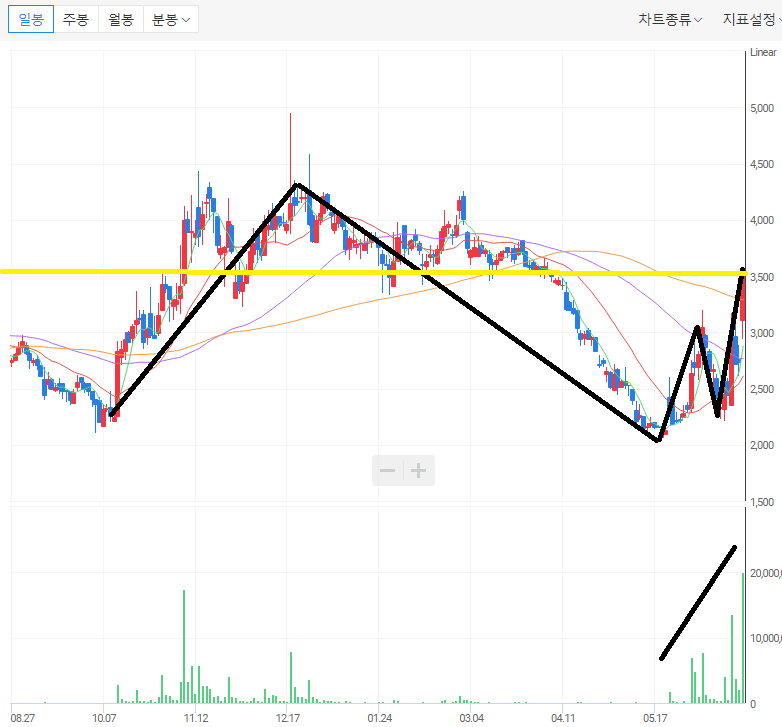Click the 12.17 date axis label
The height and width of the screenshot is (727, 782).
[288, 718]
